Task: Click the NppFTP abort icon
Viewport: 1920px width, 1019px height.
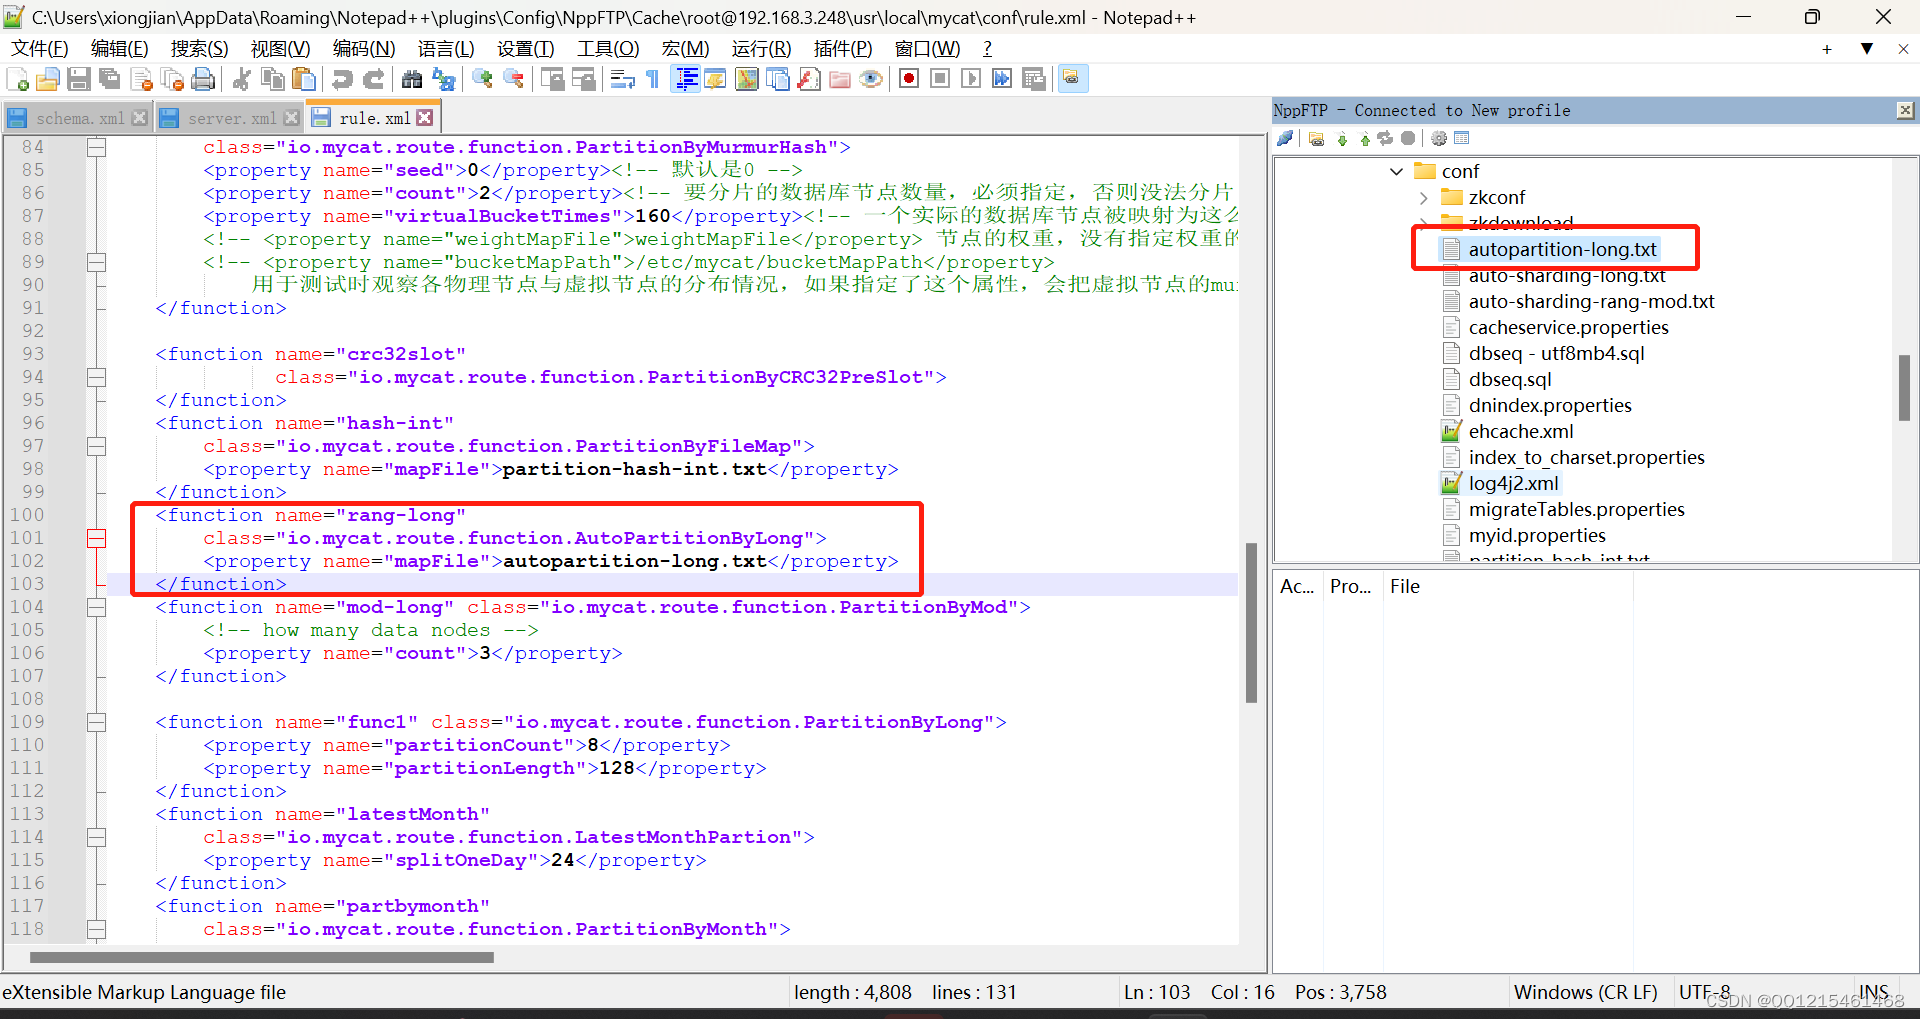Action: click(x=1408, y=139)
